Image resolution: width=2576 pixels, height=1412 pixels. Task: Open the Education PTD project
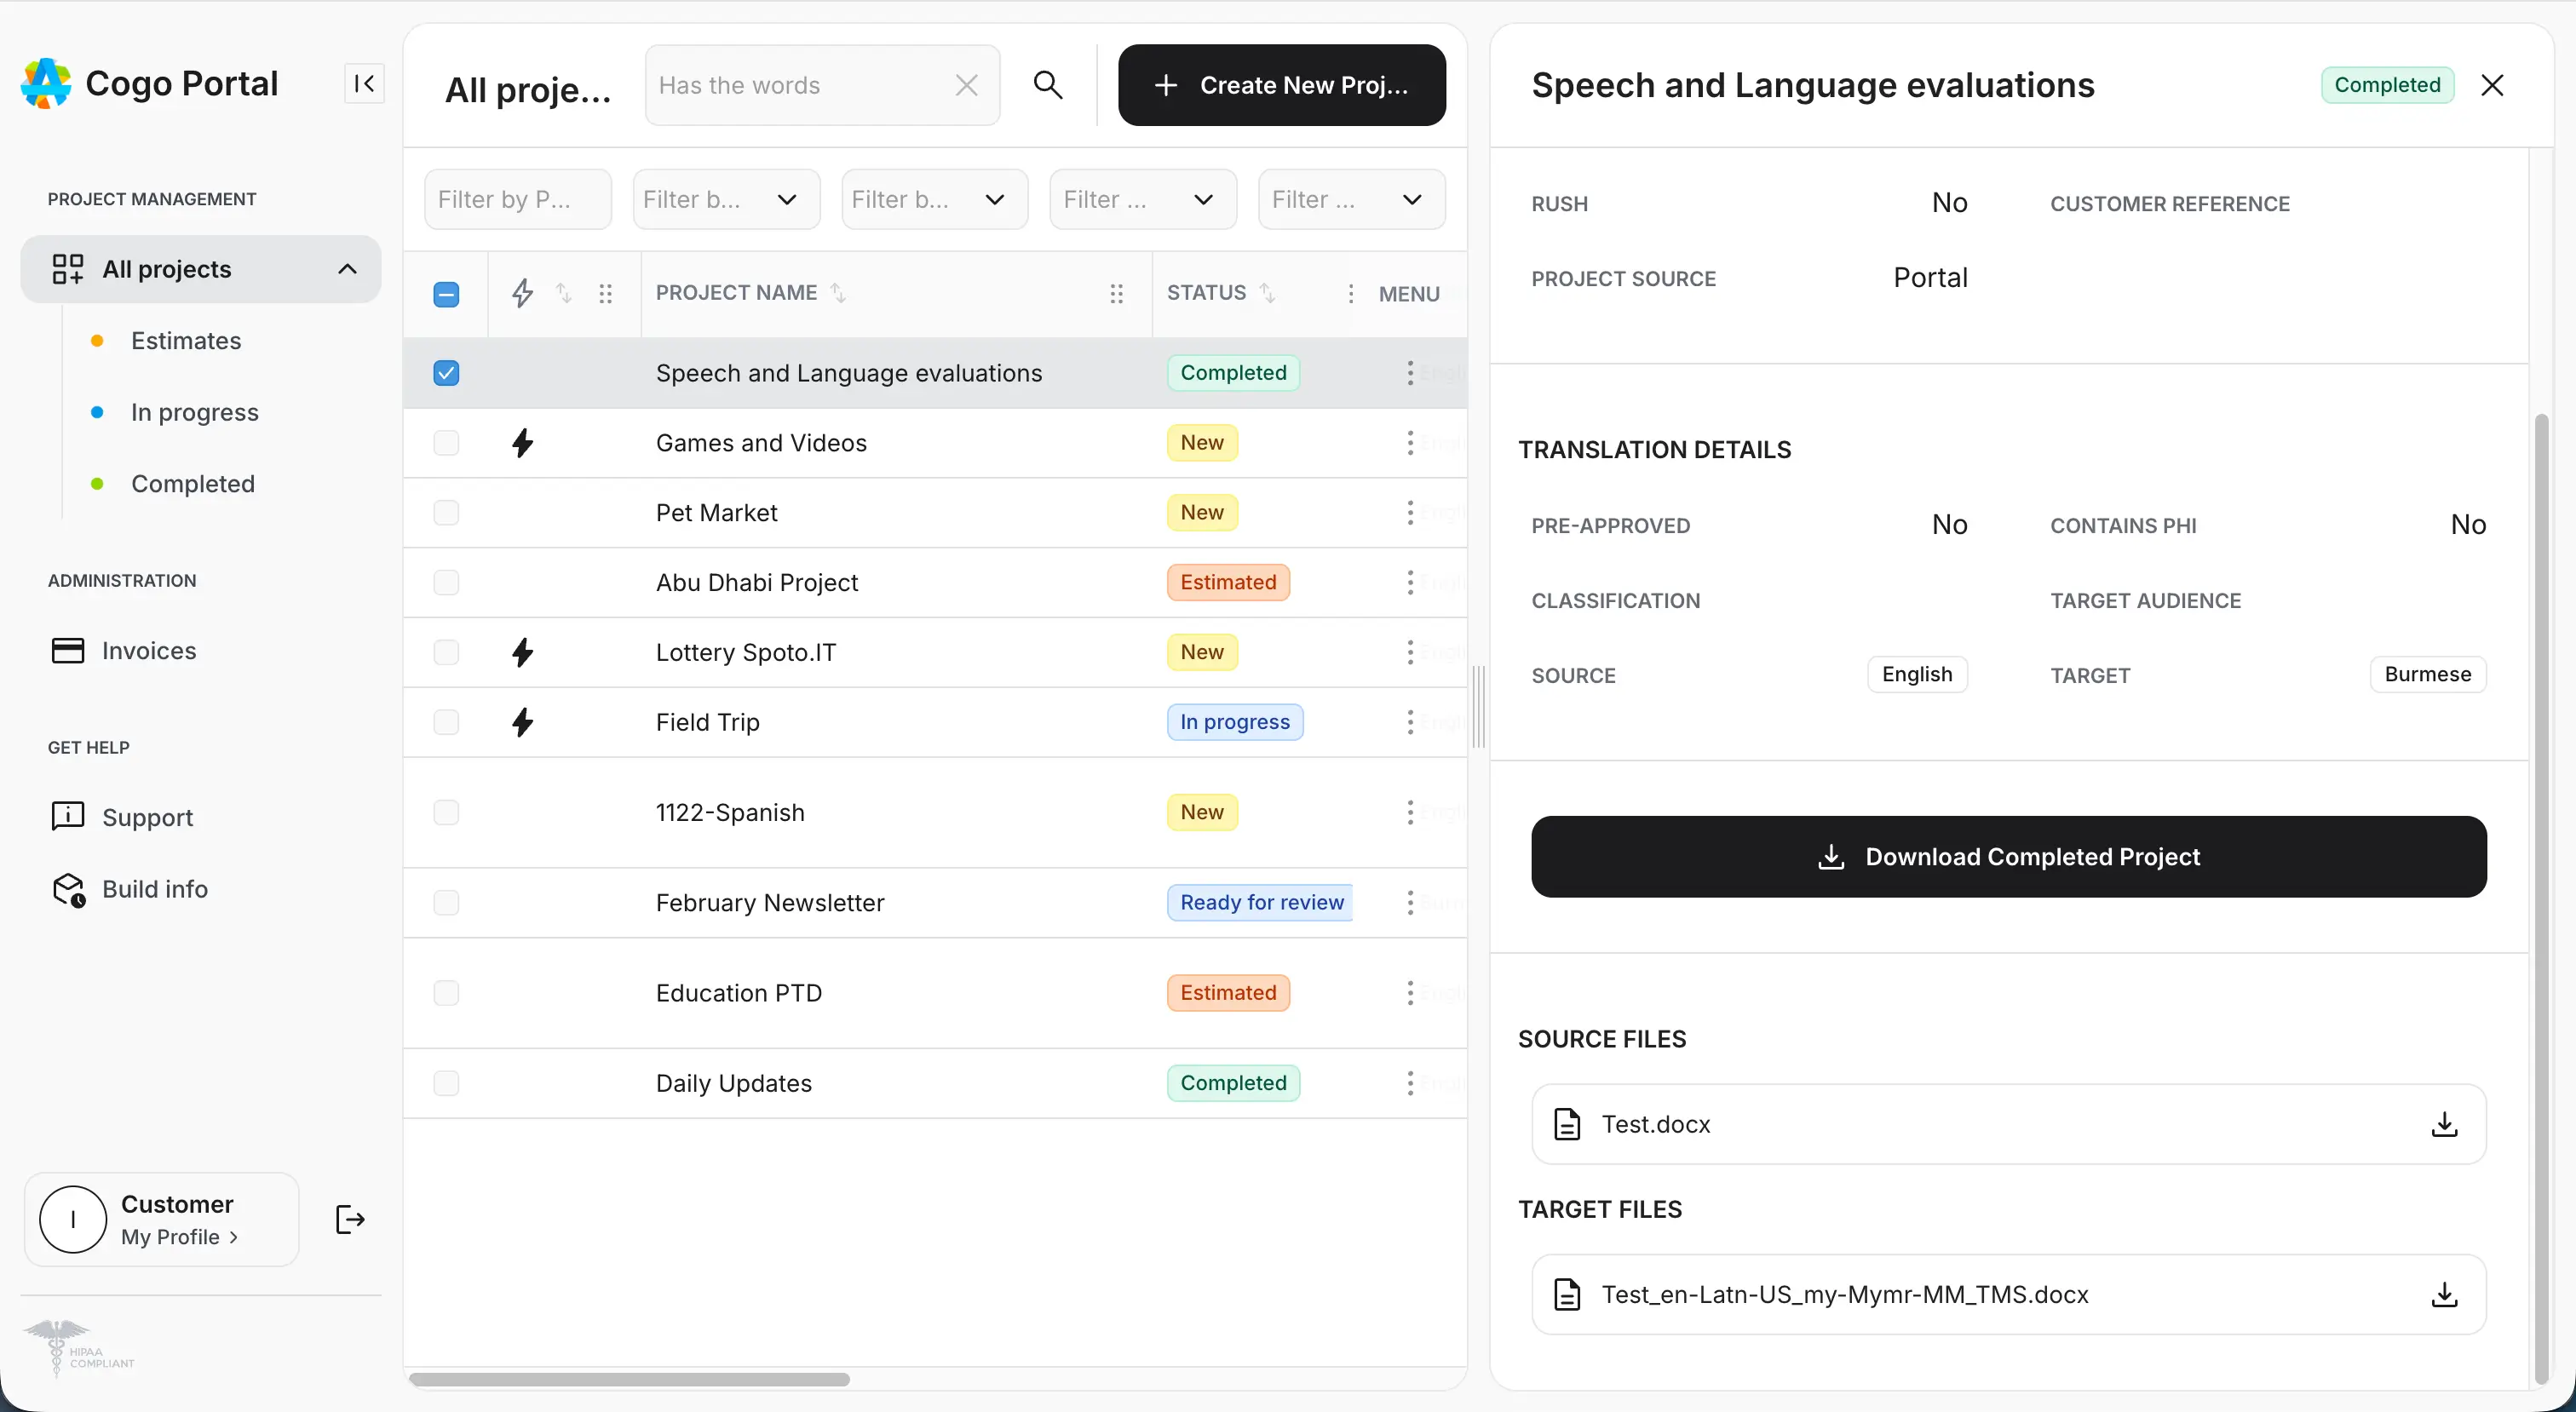739,993
